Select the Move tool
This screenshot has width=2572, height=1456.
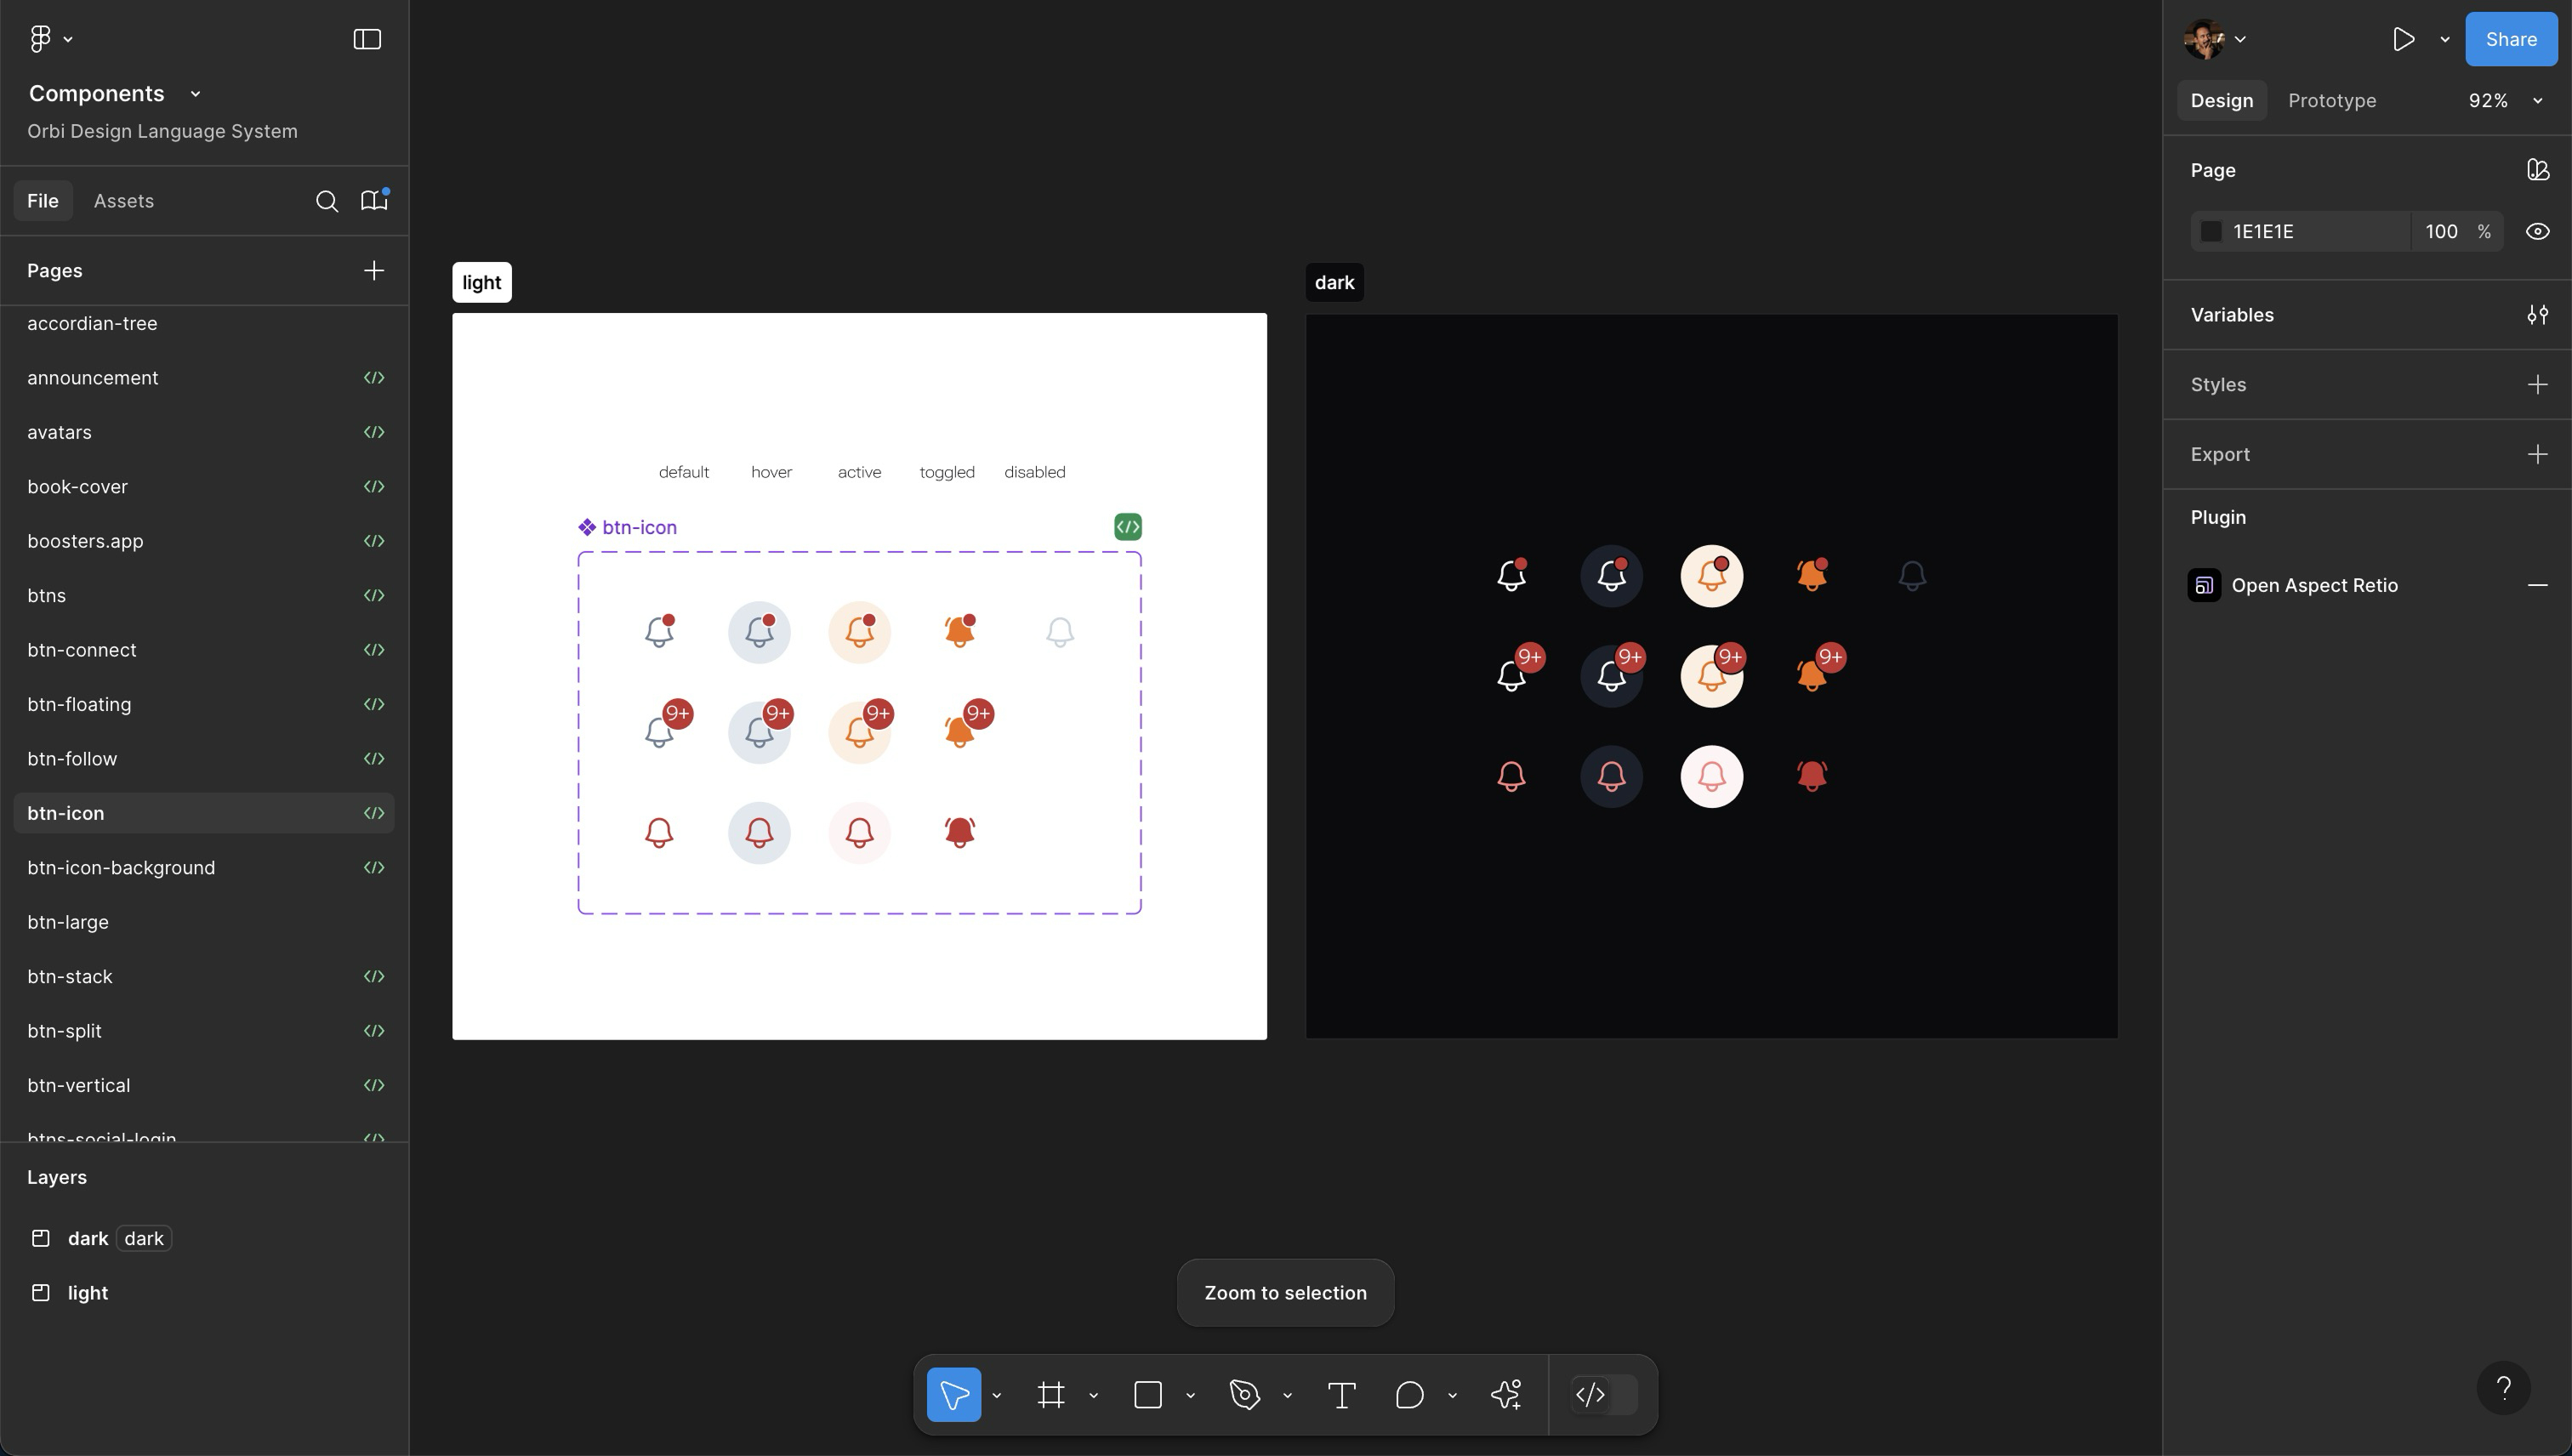pyautogui.click(x=953, y=1395)
